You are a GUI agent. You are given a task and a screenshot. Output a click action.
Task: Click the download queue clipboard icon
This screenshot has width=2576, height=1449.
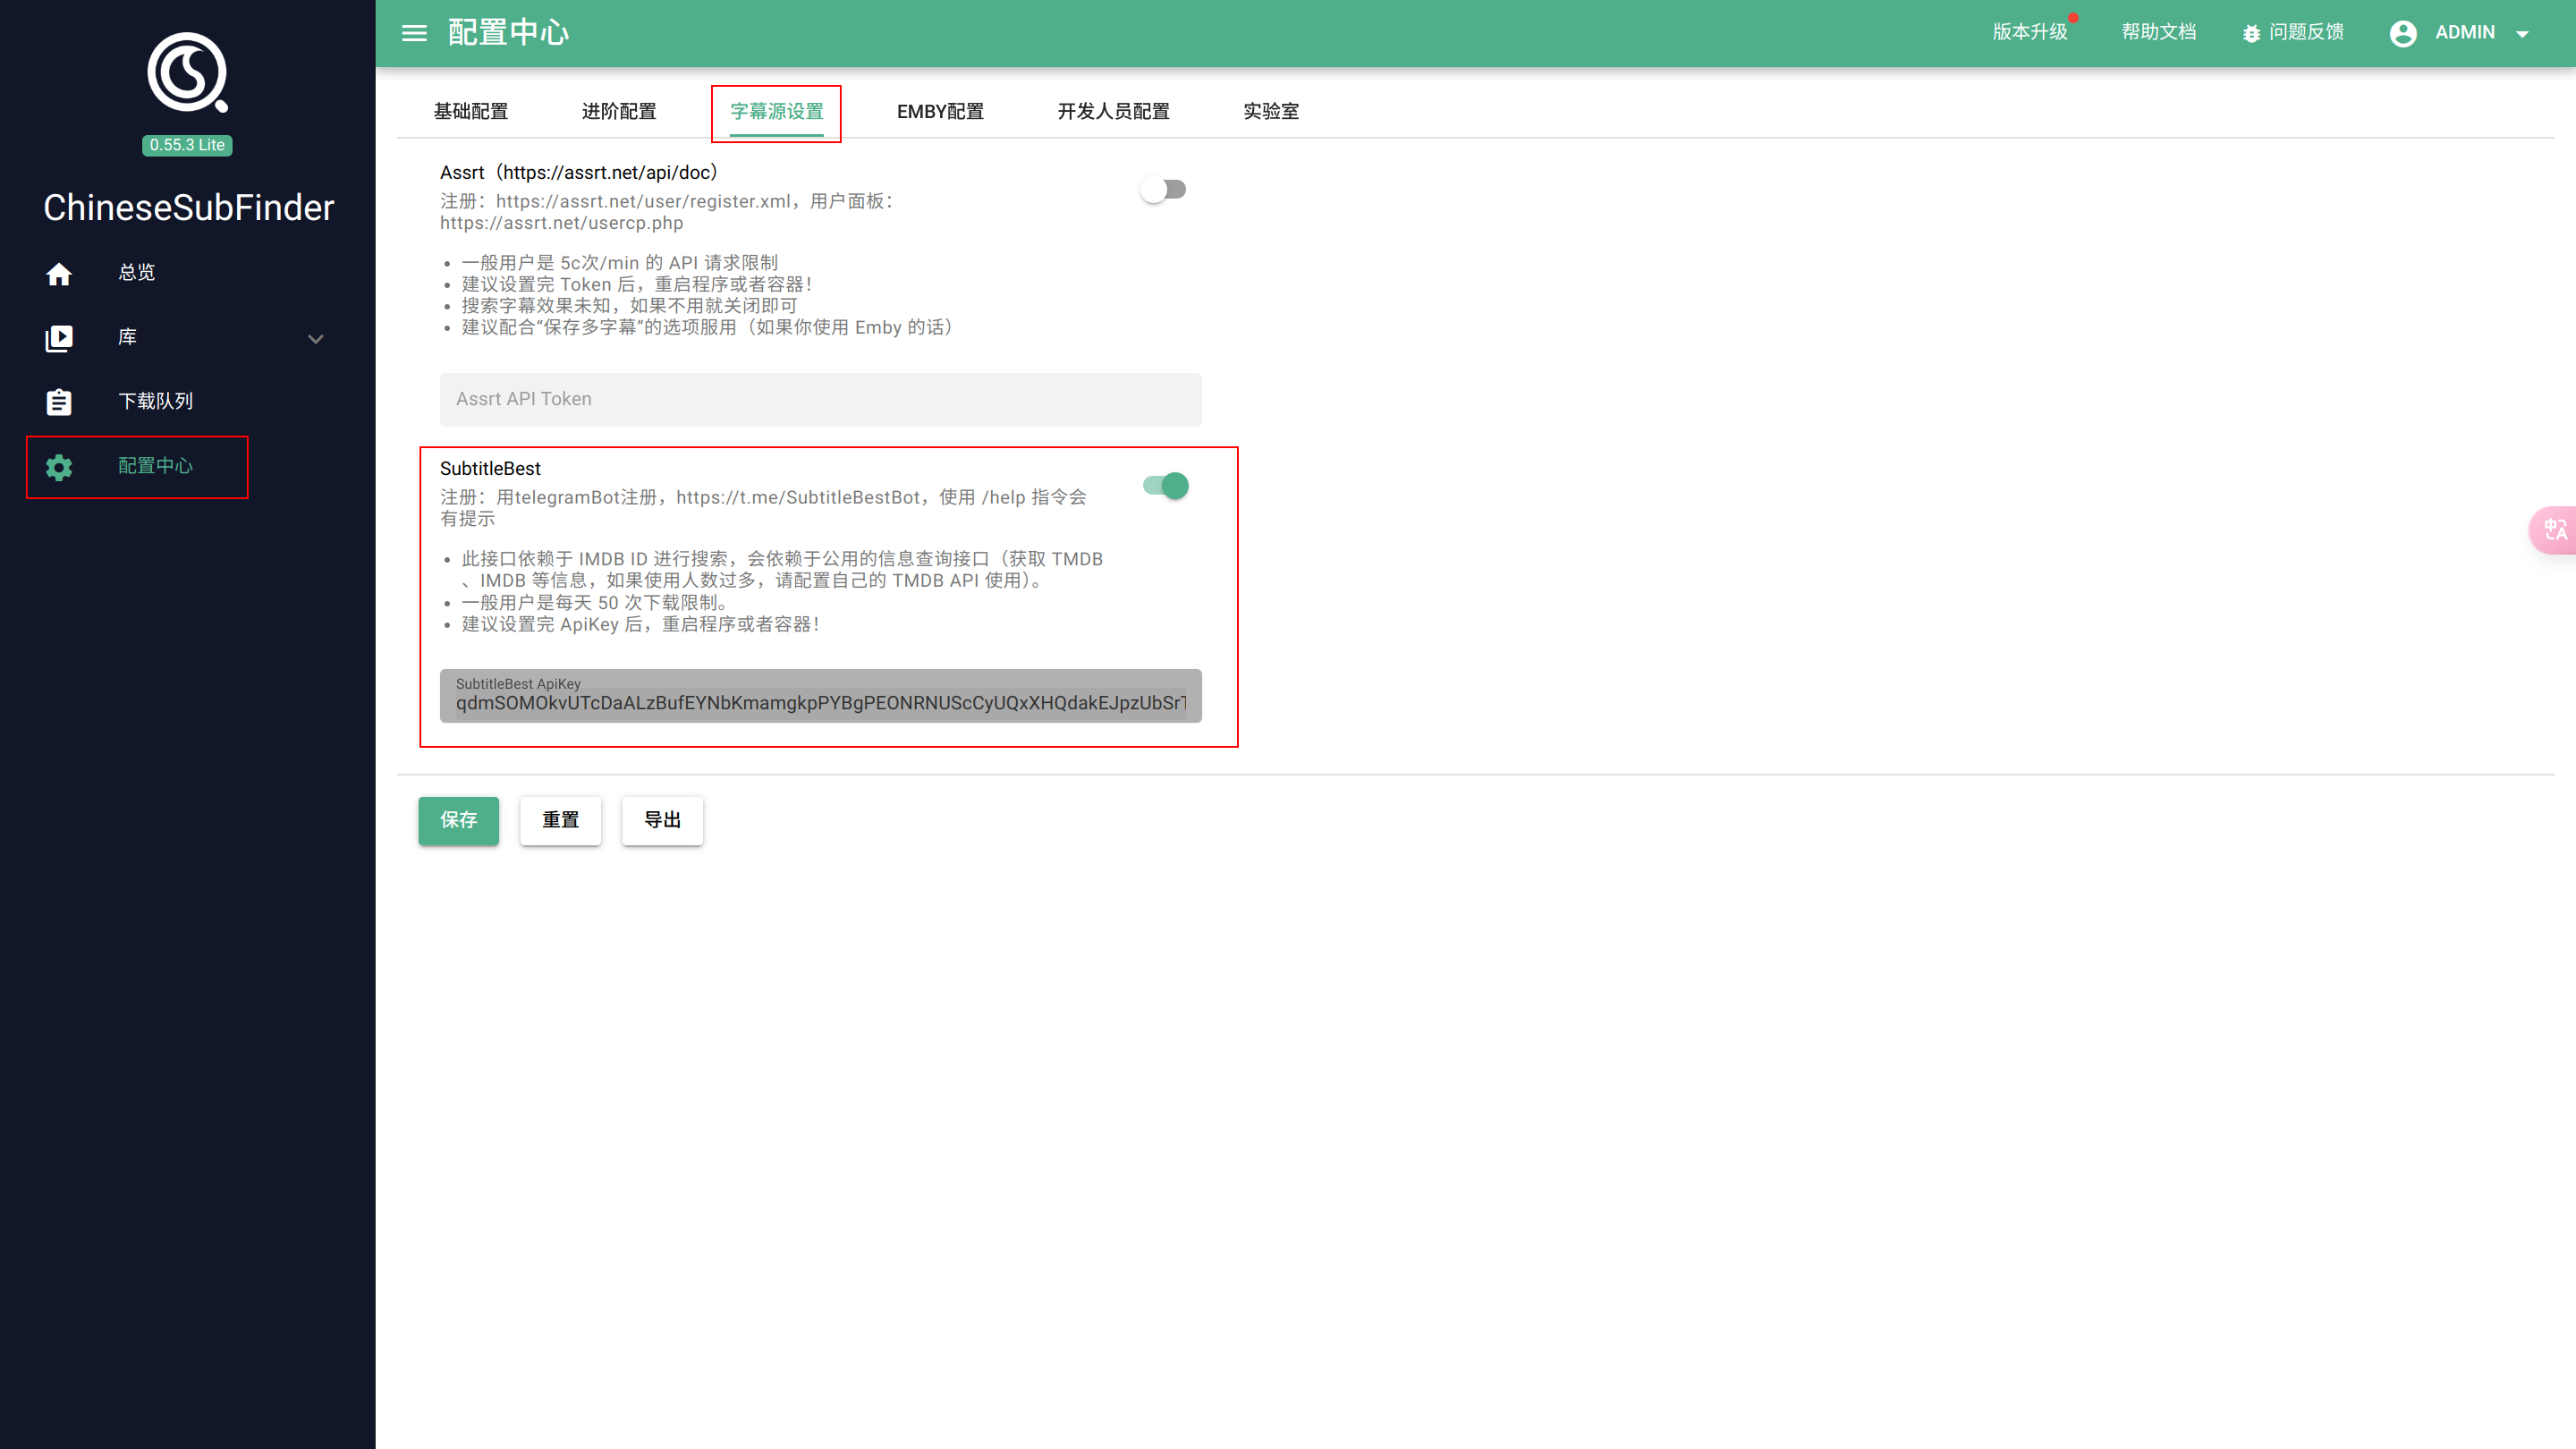coord(59,402)
